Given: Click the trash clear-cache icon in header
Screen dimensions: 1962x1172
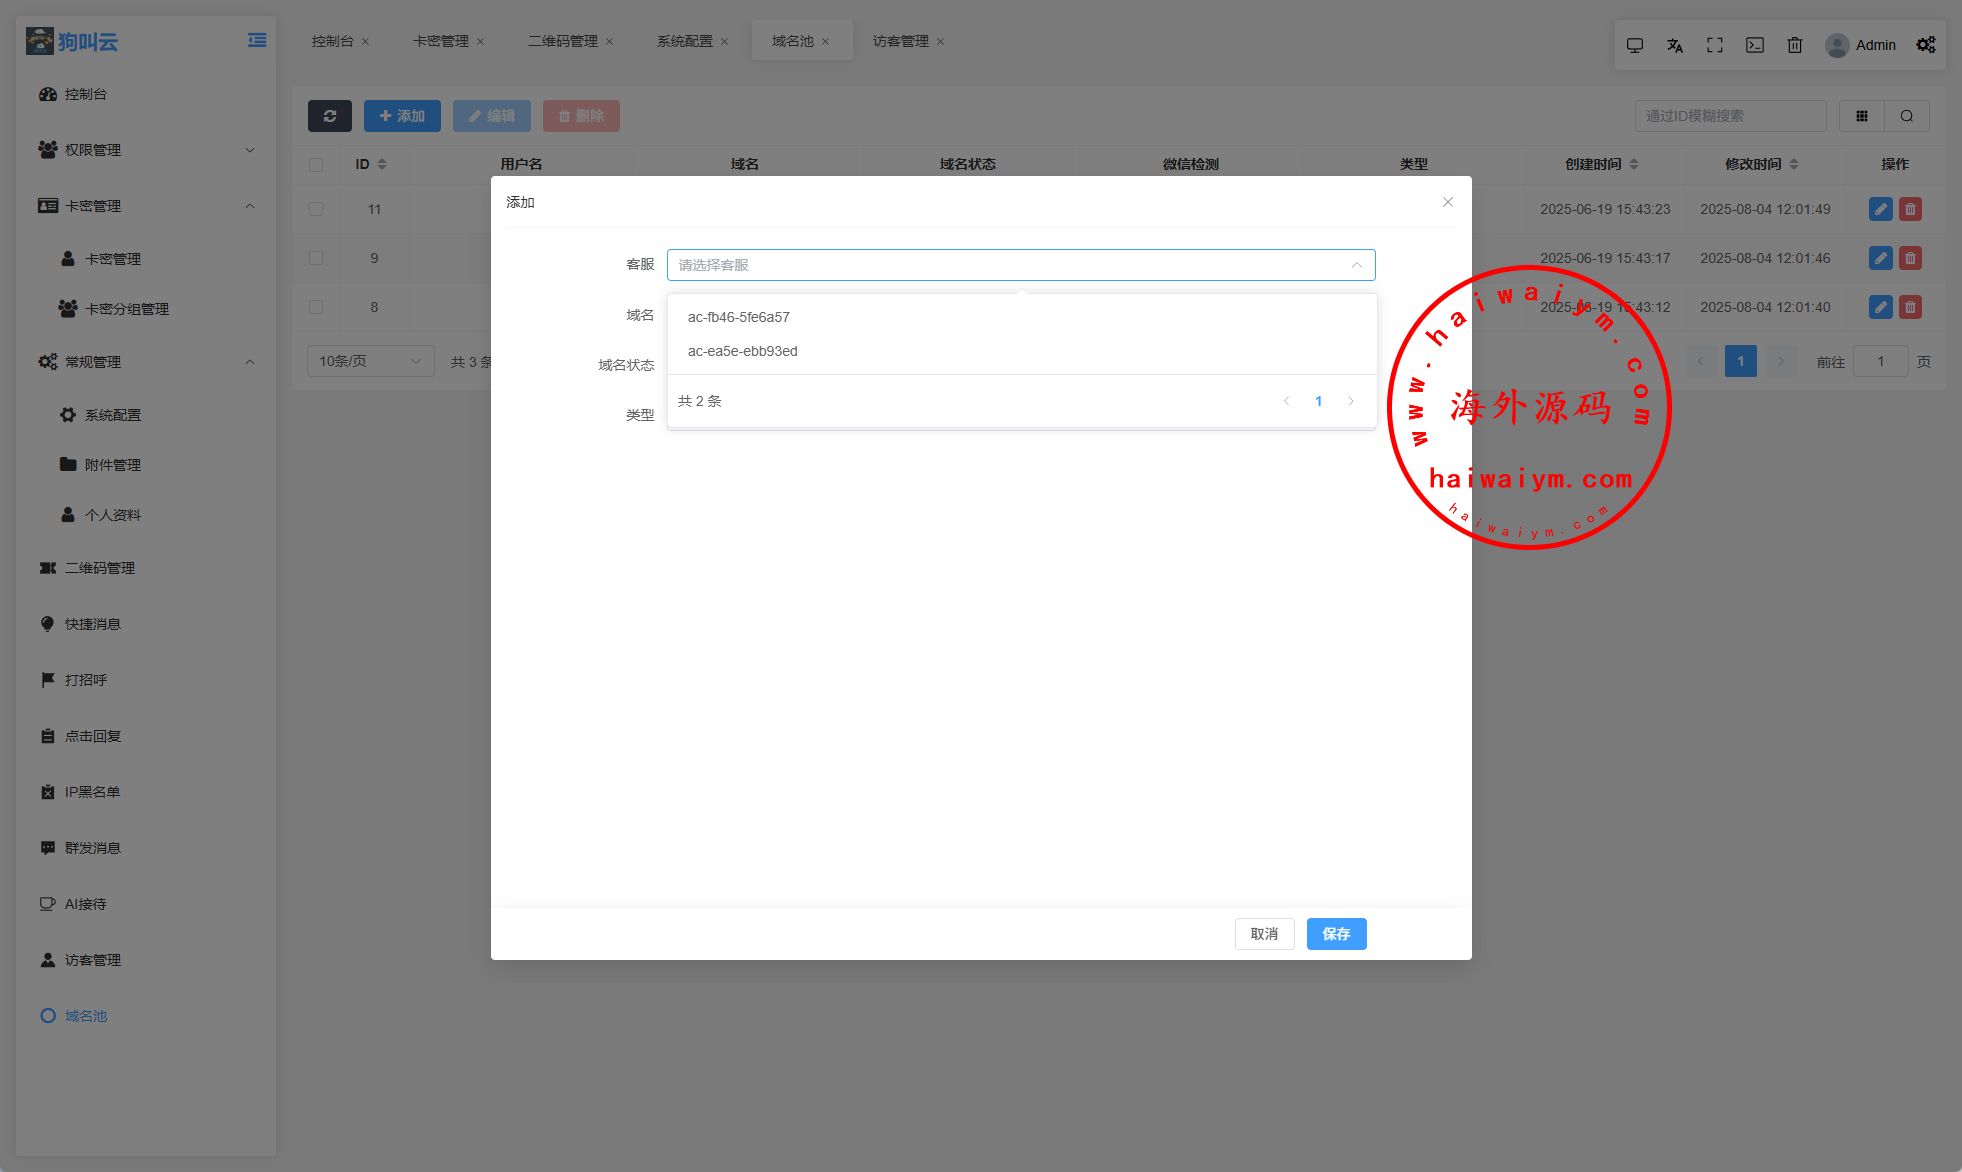Looking at the screenshot, I should pos(1795,45).
